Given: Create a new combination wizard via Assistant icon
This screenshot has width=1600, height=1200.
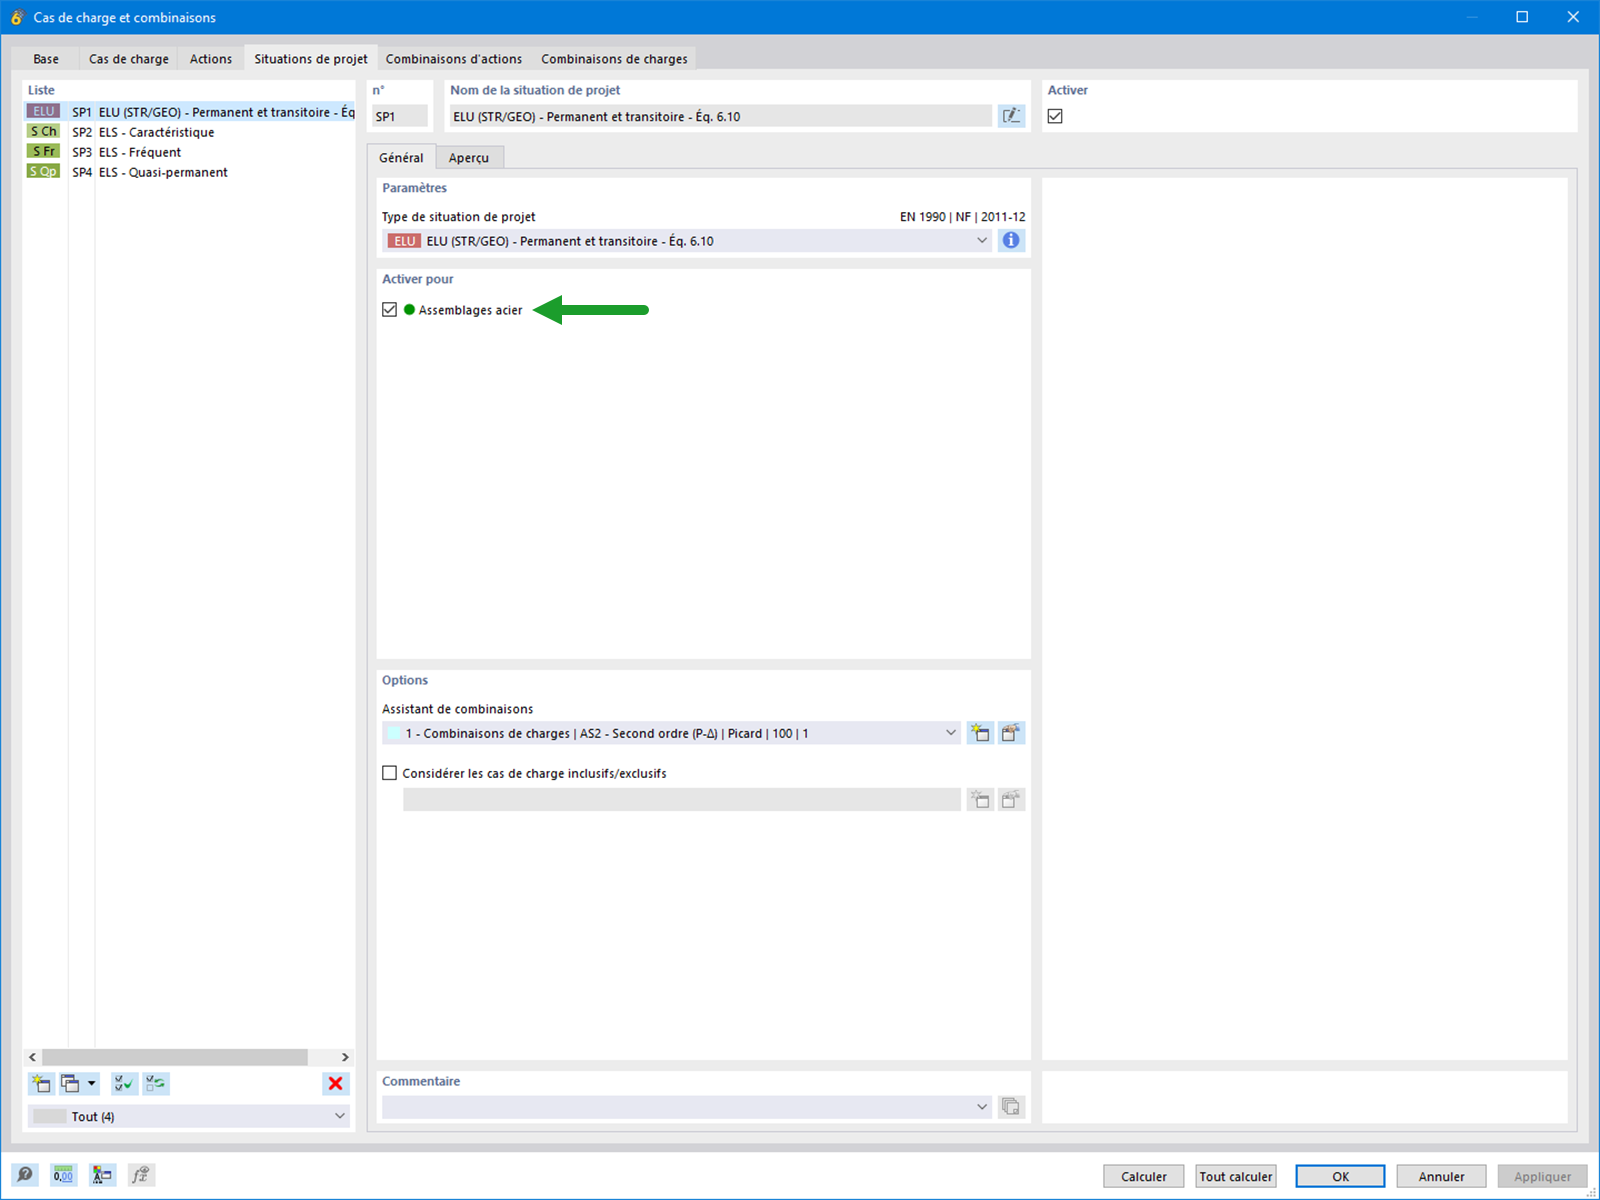Looking at the screenshot, I should pos(980,733).
